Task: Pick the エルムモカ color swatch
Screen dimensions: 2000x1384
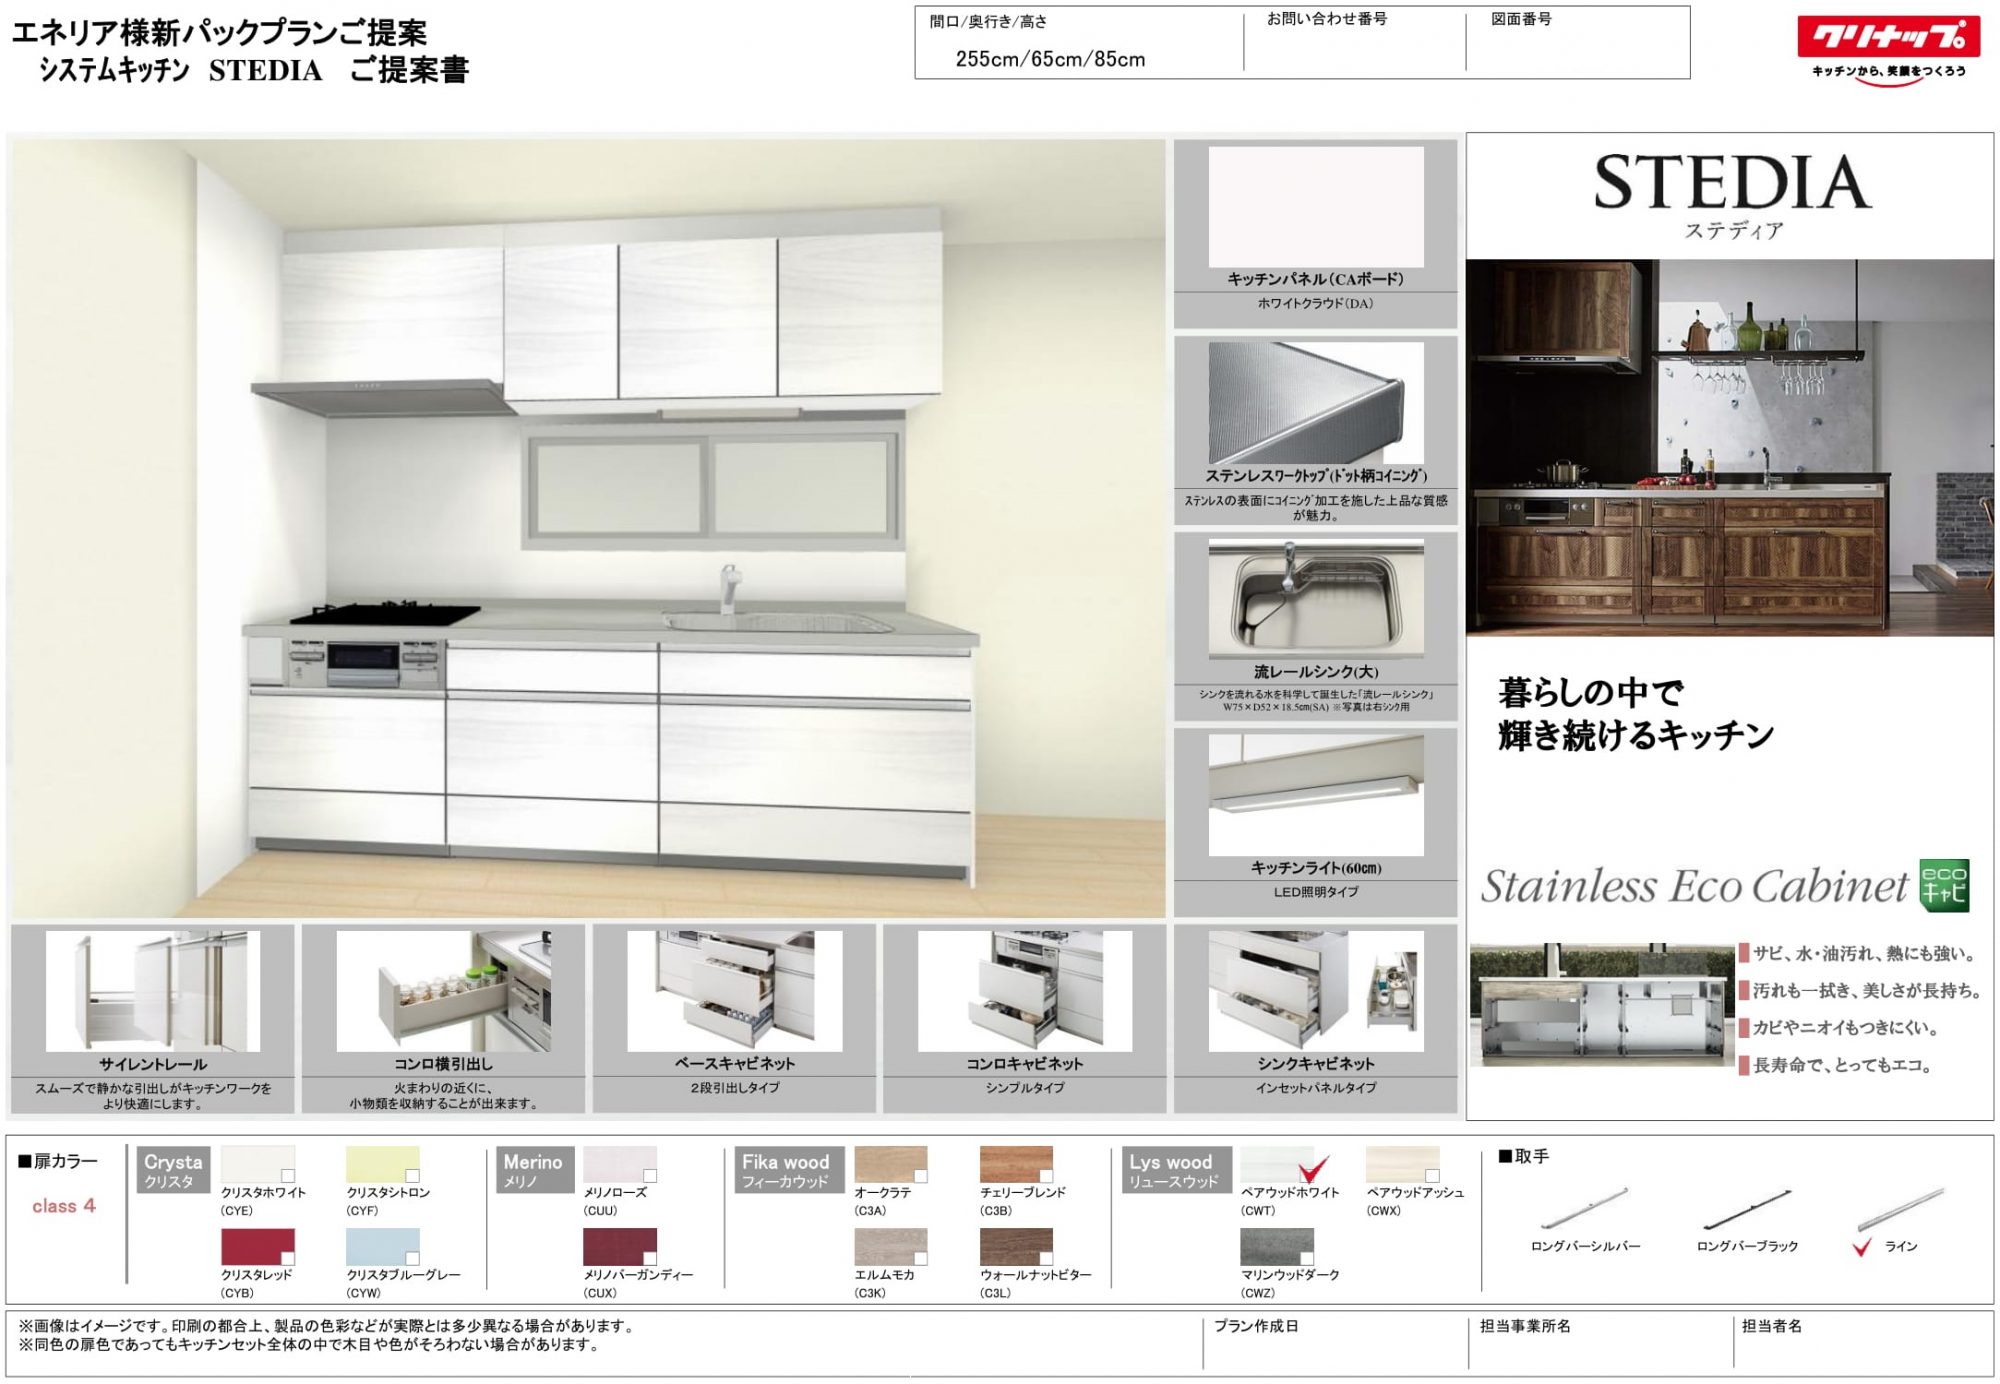Action: coord(891,1247)
